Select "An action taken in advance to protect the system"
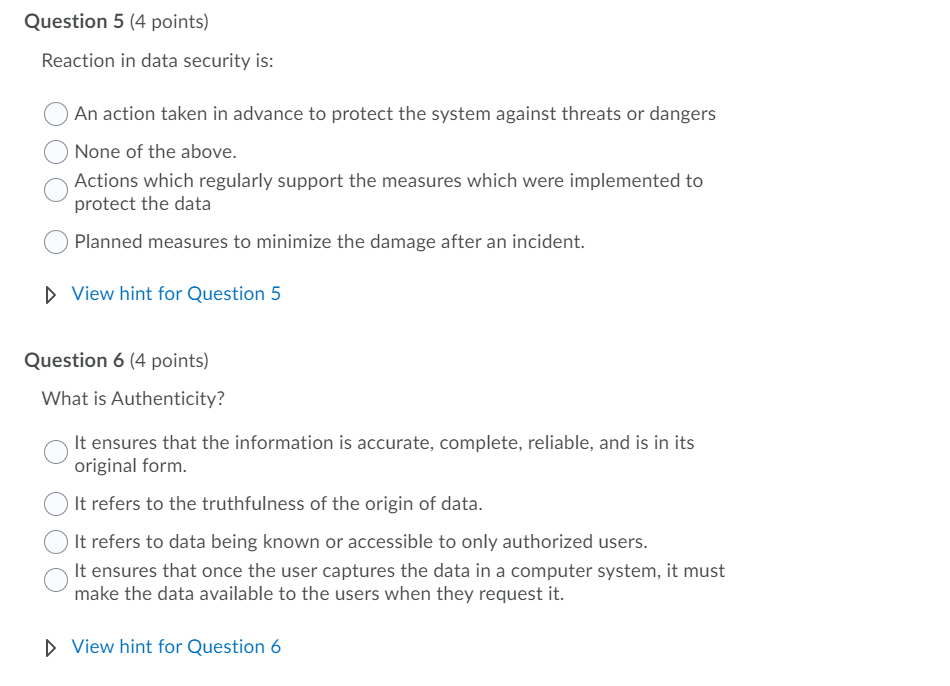Viewport: 950px width, 686px height. pyautogui.click(x=56, y=114)
